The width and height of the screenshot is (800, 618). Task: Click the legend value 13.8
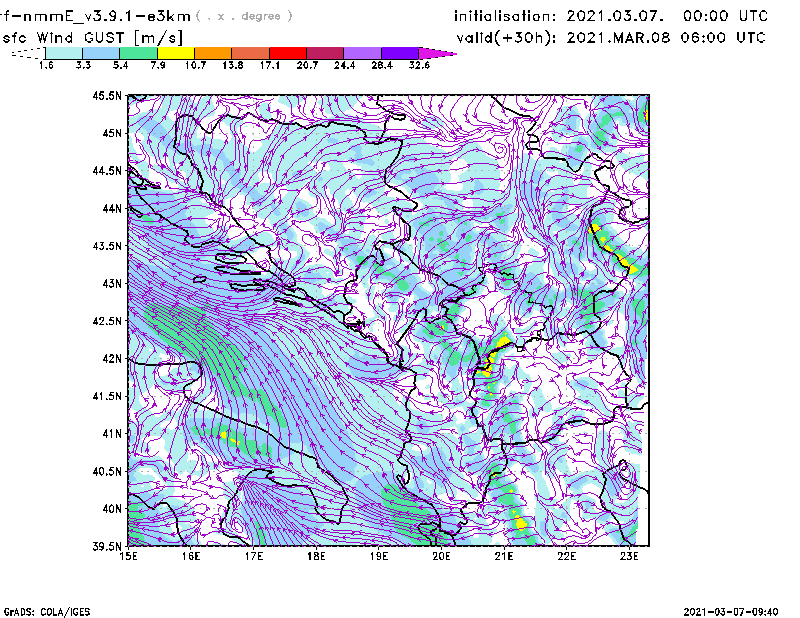pos(233,65)
